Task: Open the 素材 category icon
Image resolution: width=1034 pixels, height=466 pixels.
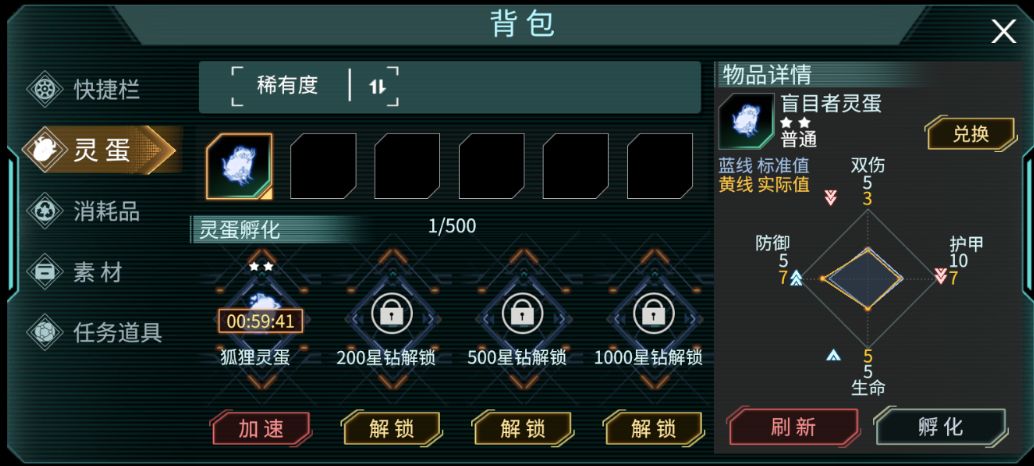Action: [45, 272]
